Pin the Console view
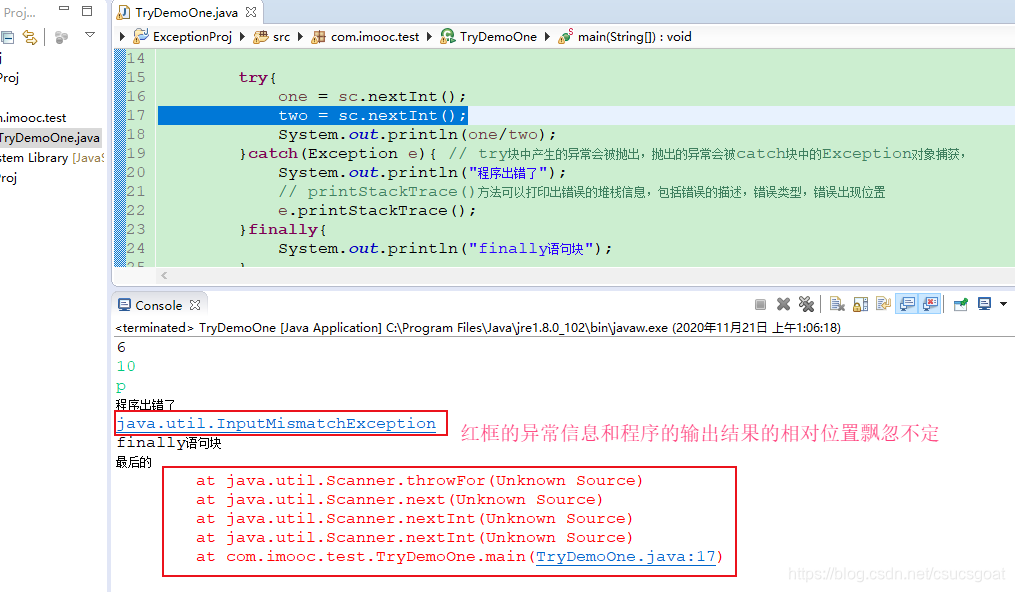The width and height of the screenshot is (1015, 592). tap(959, 304)
